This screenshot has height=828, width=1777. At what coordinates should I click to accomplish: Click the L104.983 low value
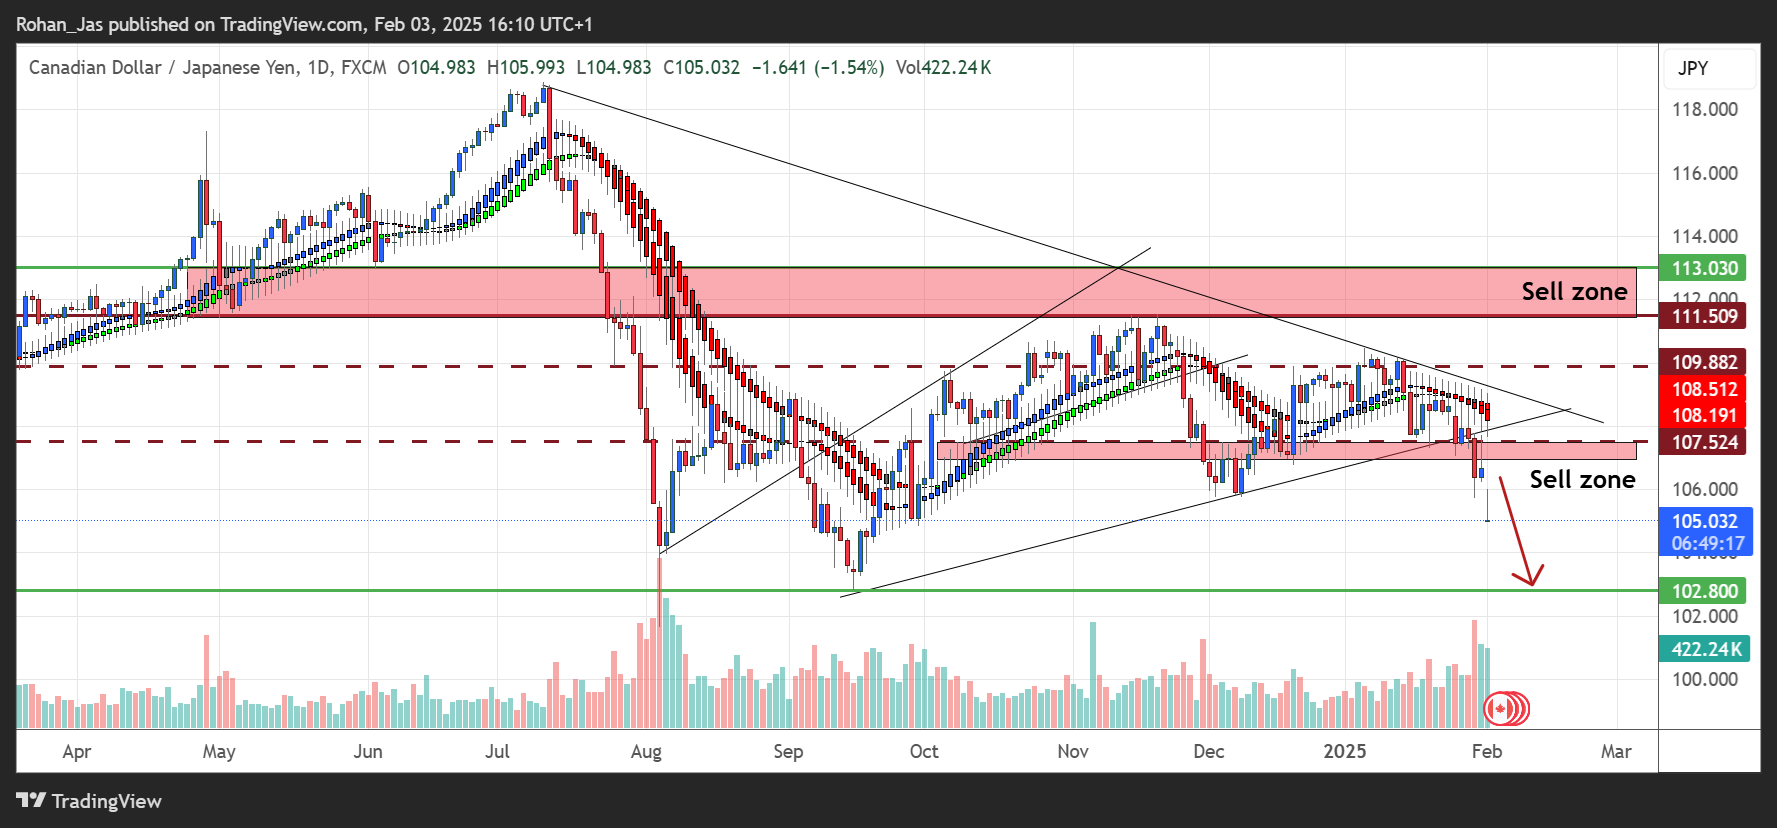[613, 67]
